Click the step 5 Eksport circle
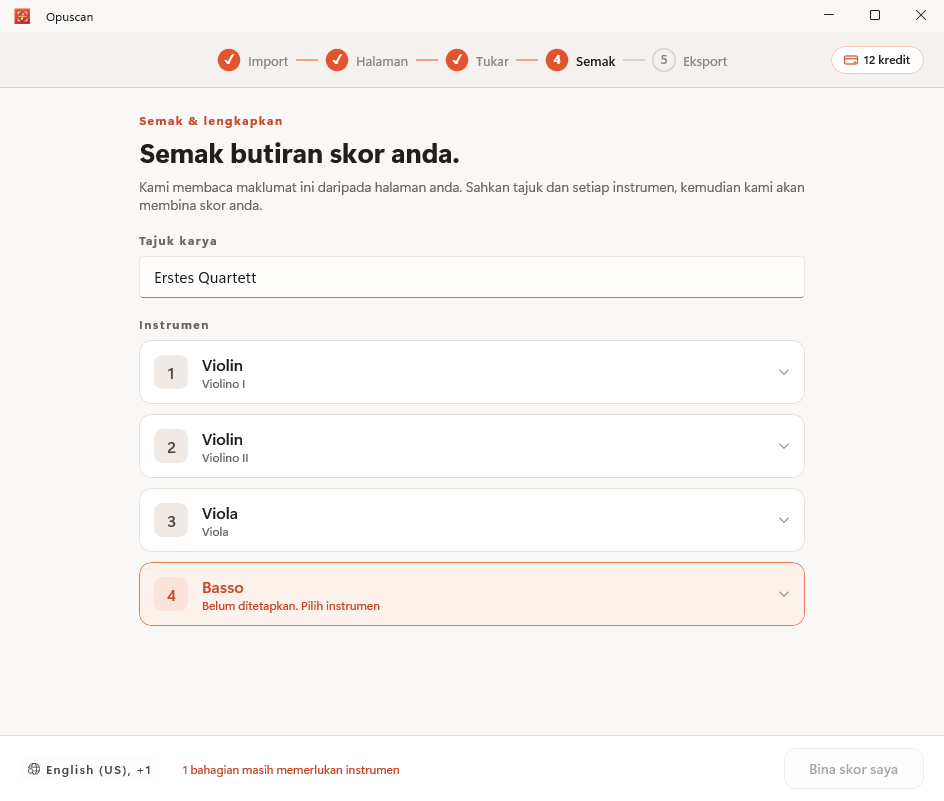This screenshot has height=801, width=944. pyautogui.click(x=664, y=60)
